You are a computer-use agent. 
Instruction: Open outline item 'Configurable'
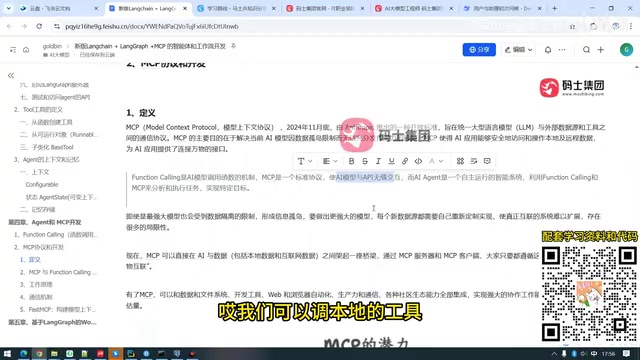coord(42,184)
